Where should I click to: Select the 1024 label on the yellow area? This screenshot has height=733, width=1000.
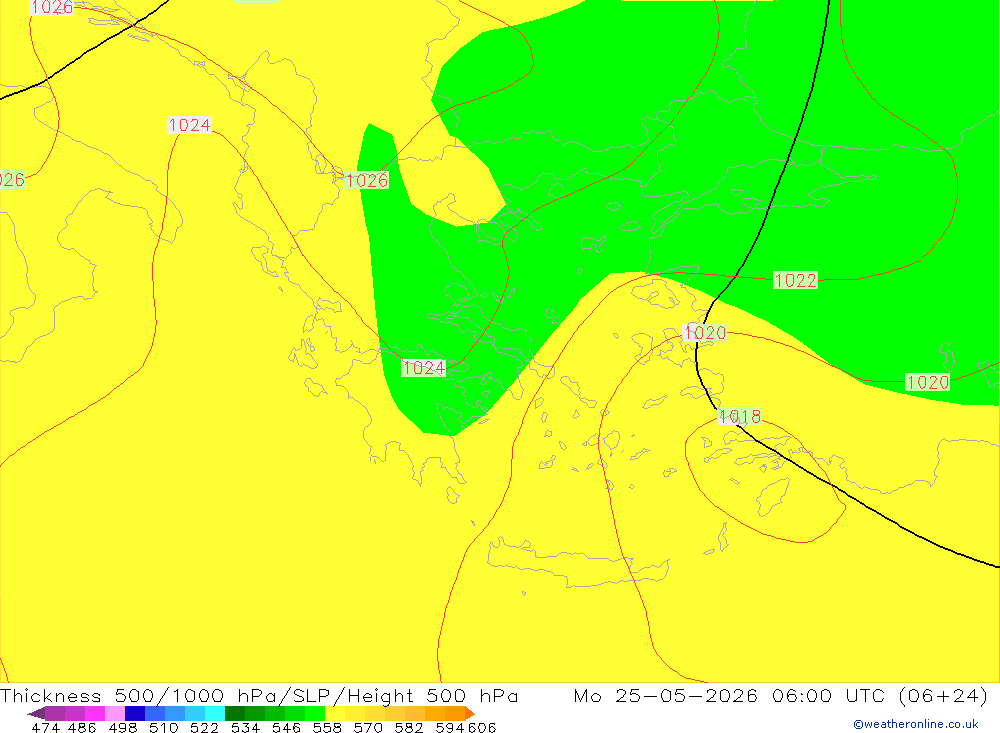click(x=189, y=125)
